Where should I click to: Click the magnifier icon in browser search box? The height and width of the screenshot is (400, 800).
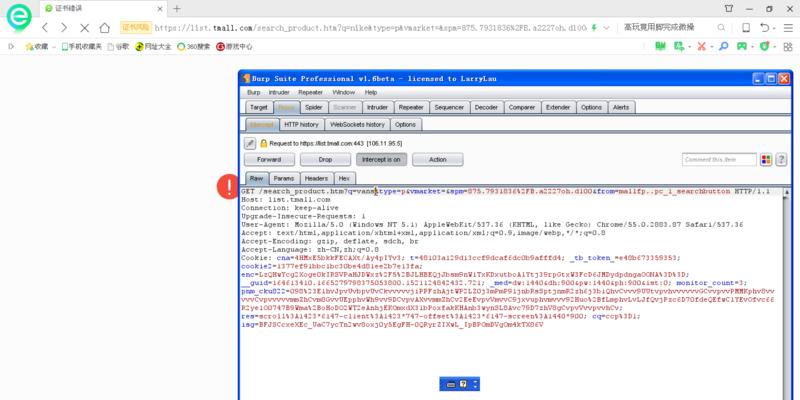pos(721,28)
